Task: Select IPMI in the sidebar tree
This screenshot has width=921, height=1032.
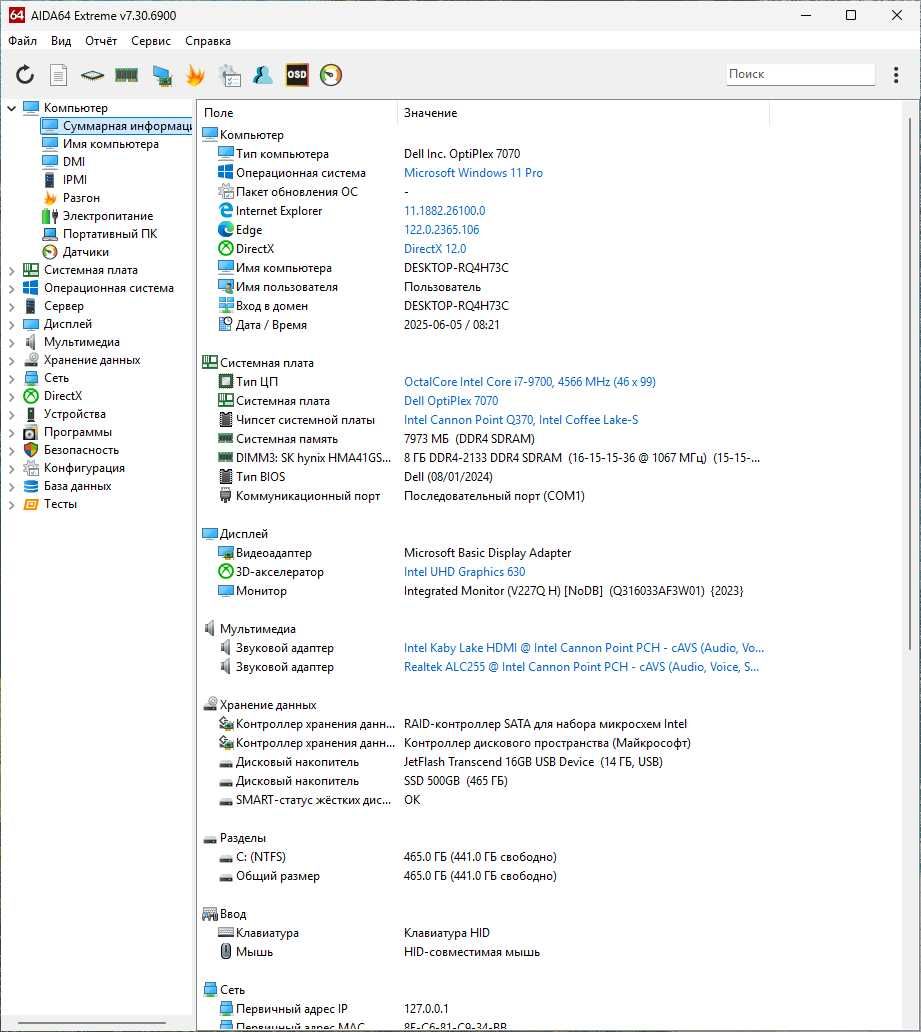Action: click(74, 180)
